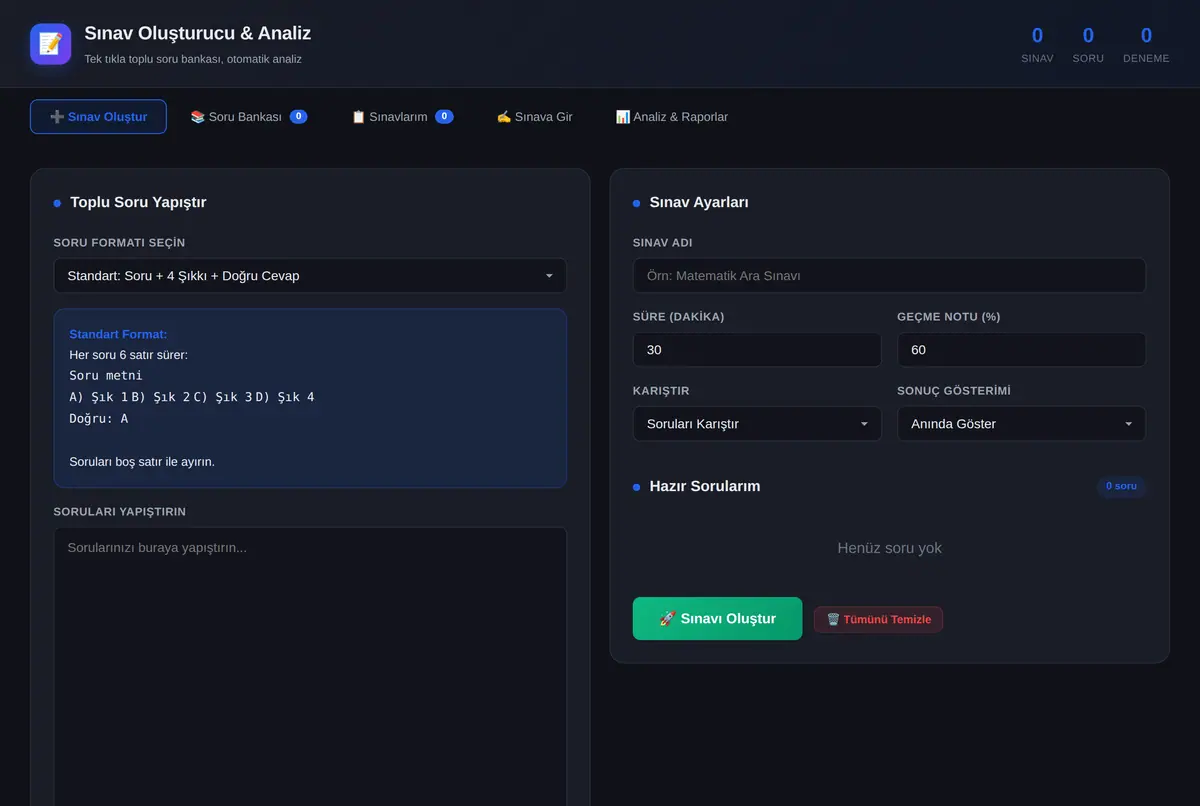The height and width of the screenshot is (806, 1200).
Task: Click the notepad app logo icon
Action: tap(50, 44)
